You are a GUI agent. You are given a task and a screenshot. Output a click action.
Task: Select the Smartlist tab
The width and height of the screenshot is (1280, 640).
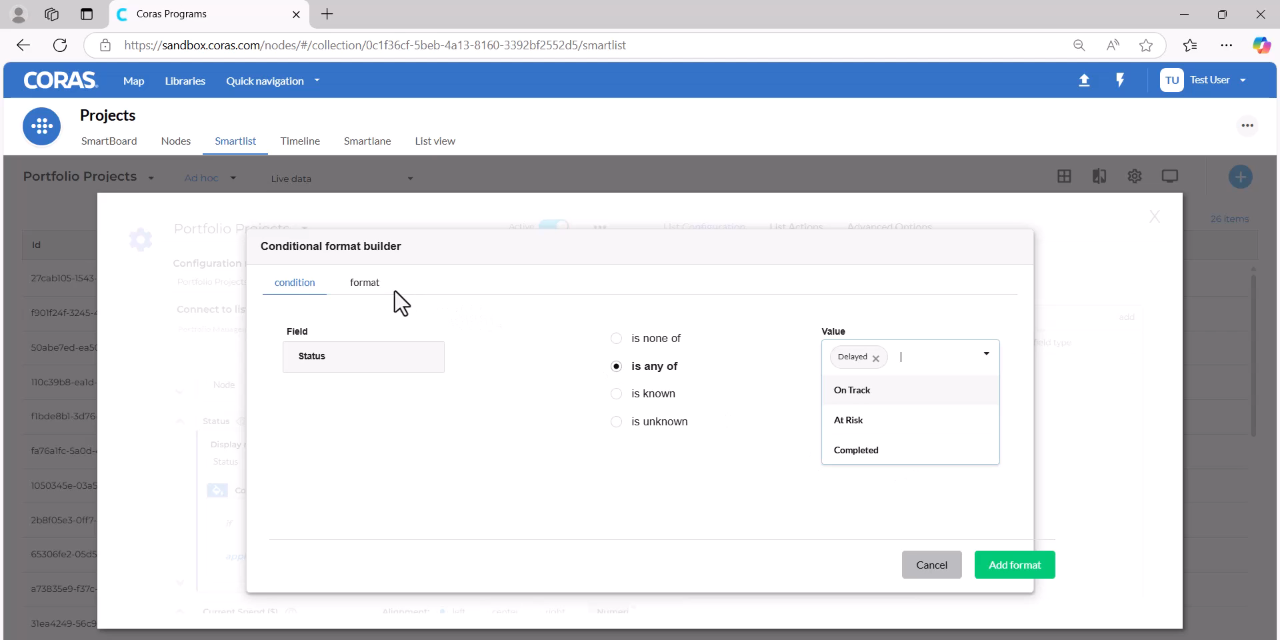tap(235, 141)
